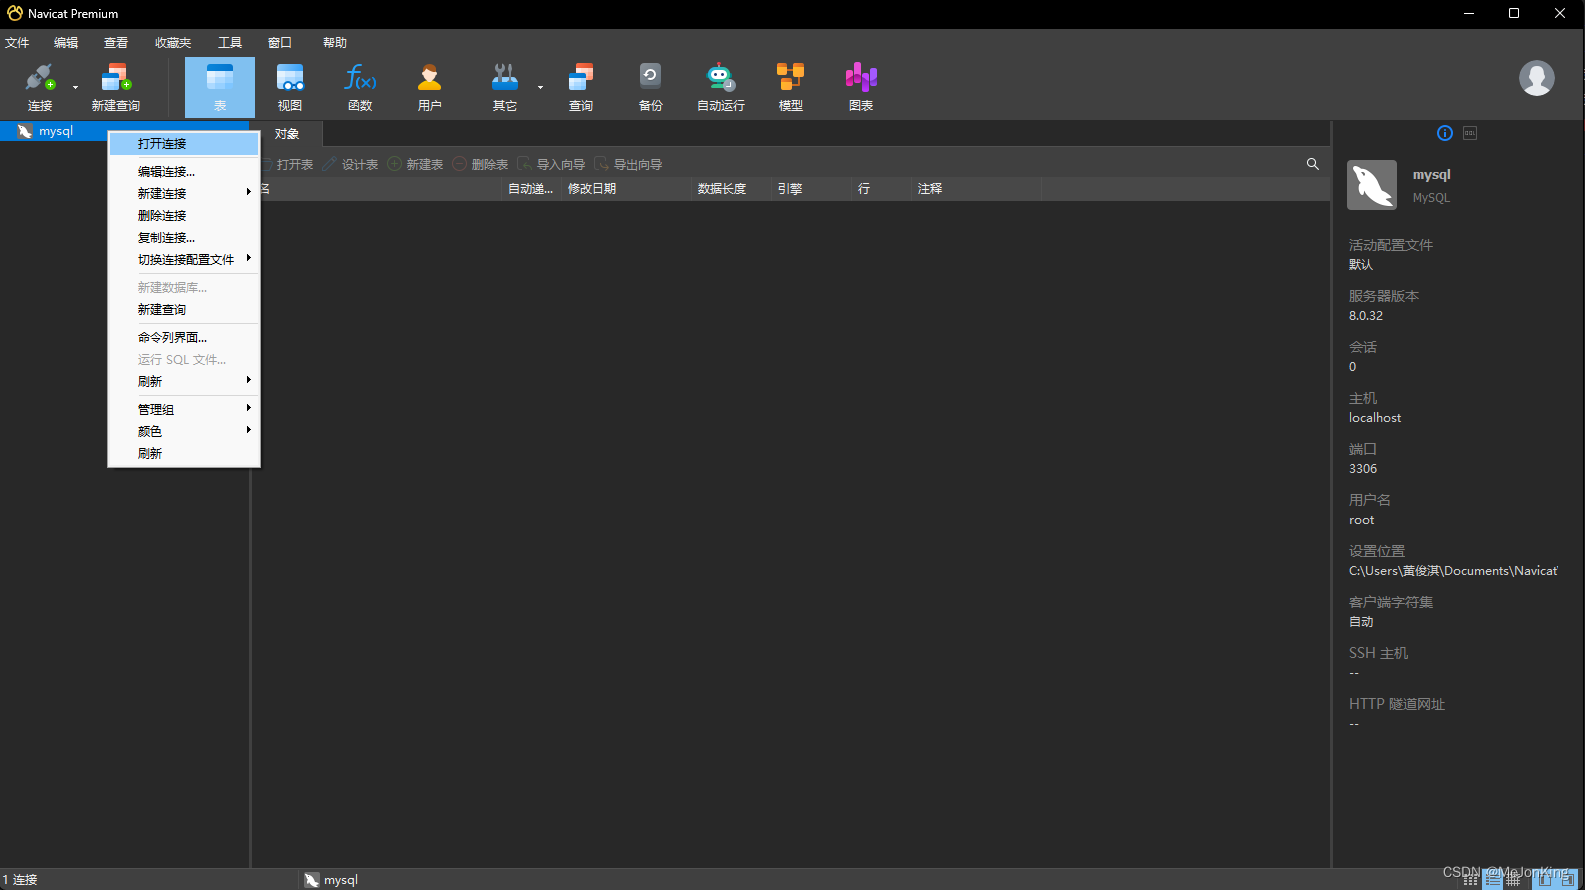1585x890 pixels.
Task: Click the mysql dolphin thumbnail in info panel
Action: (x=1372, y=185)
